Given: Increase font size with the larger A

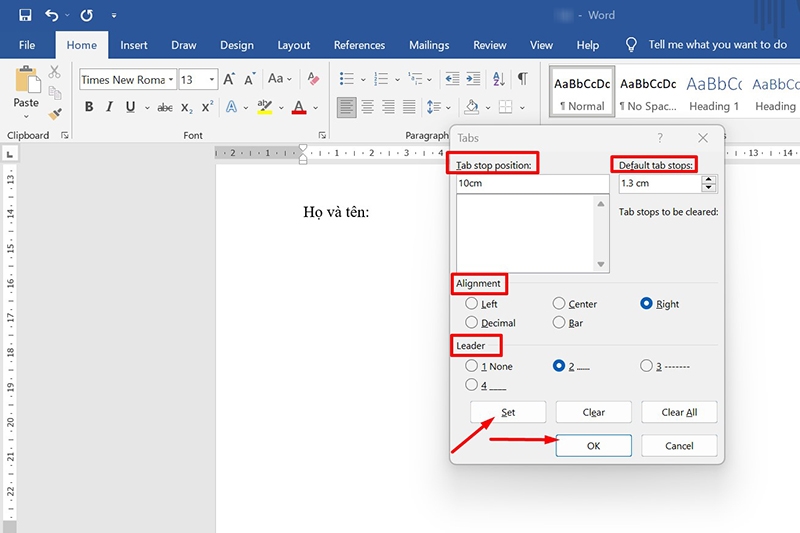Looking at the screenshot, I should point(229,79).
